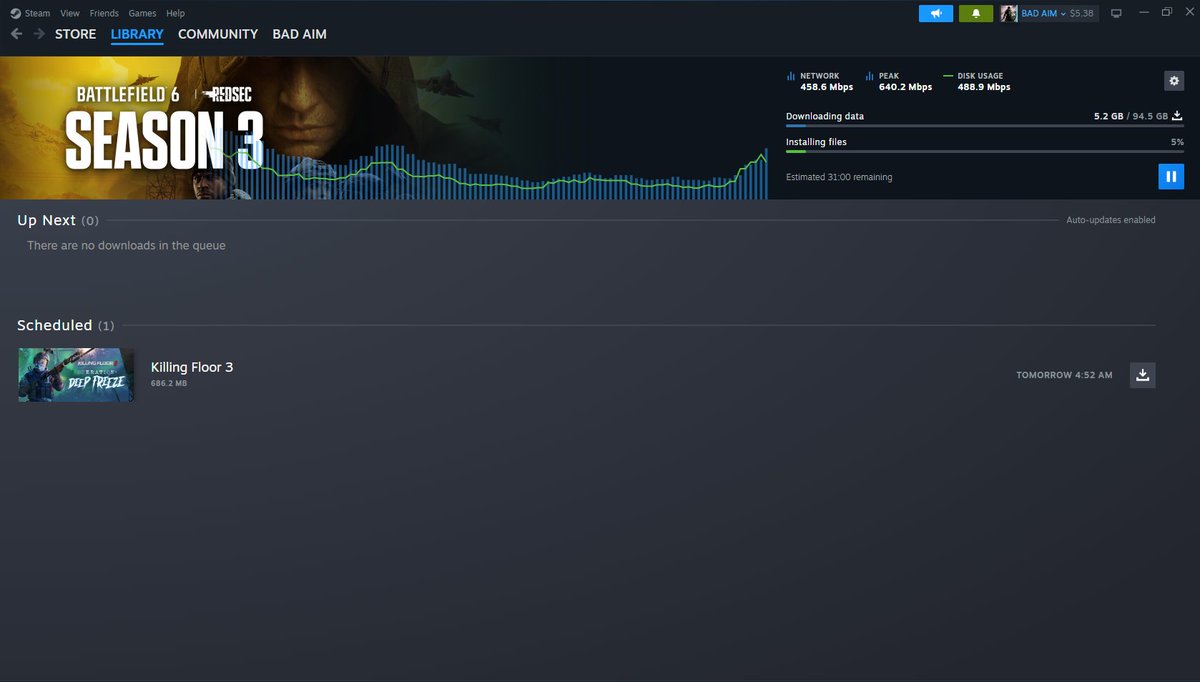
Task: Open the Killing Floor 3 thumbnail
Action: point(76,375)
